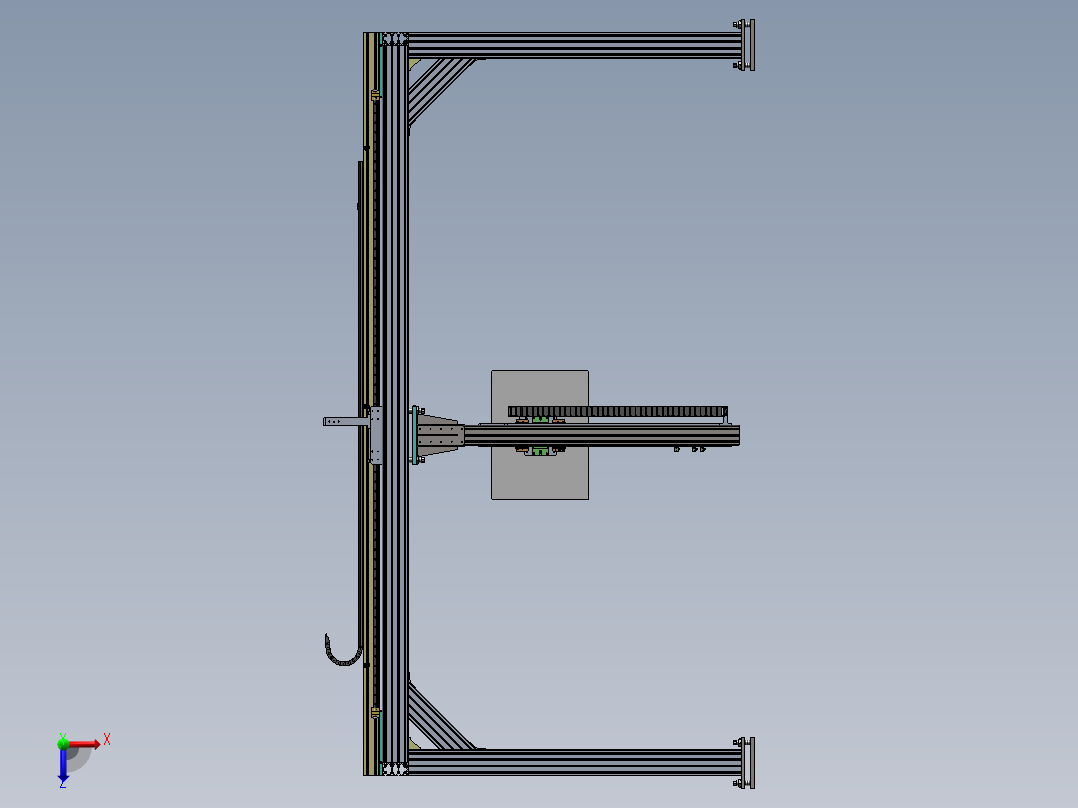Viewport: 1078px width, 808px height.
Task: Select the bottom-right mounting flange plate
Action: tap(751, 763)
